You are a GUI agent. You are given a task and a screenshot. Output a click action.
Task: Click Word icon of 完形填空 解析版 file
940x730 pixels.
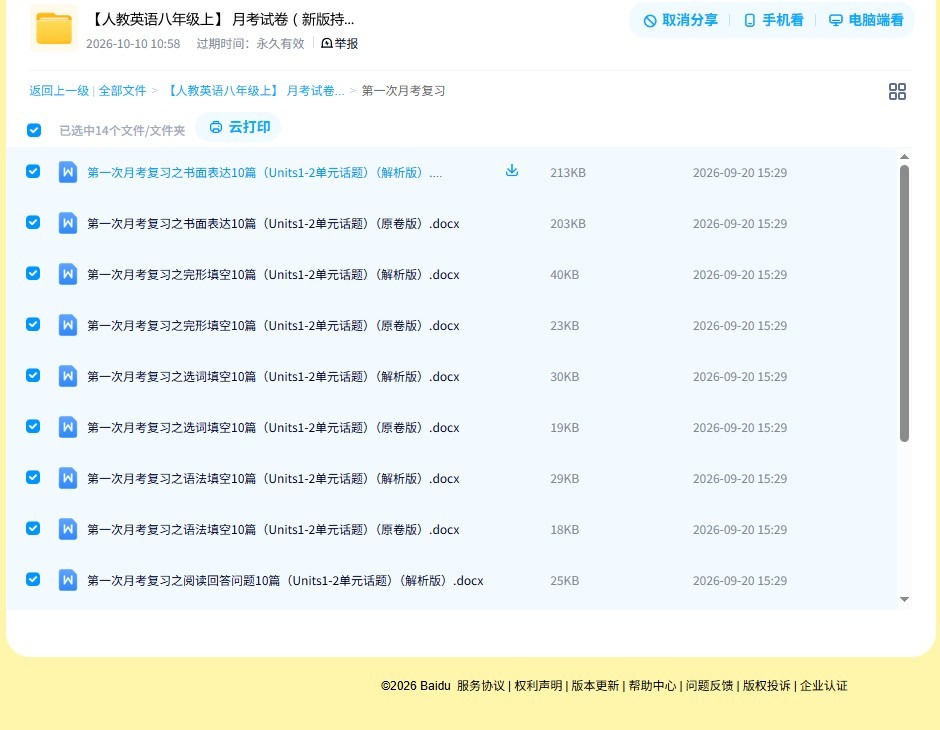point(68,274)
